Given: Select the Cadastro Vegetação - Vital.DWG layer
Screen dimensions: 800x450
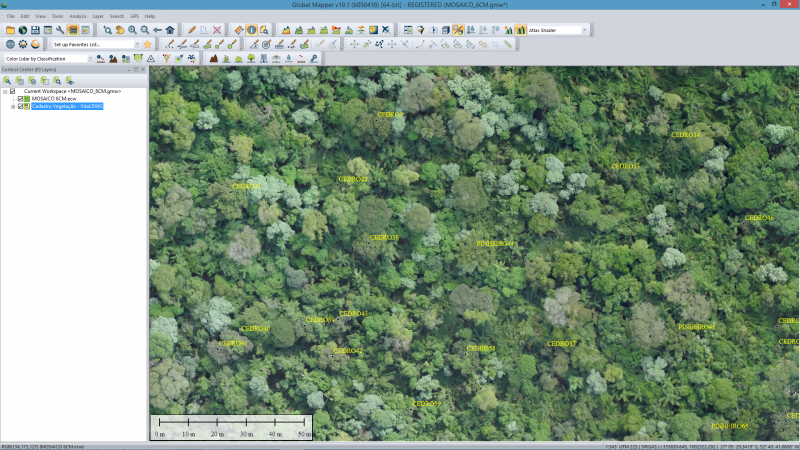Looking at the screenshot, I should pyautogui.click(x=67, y=107).
